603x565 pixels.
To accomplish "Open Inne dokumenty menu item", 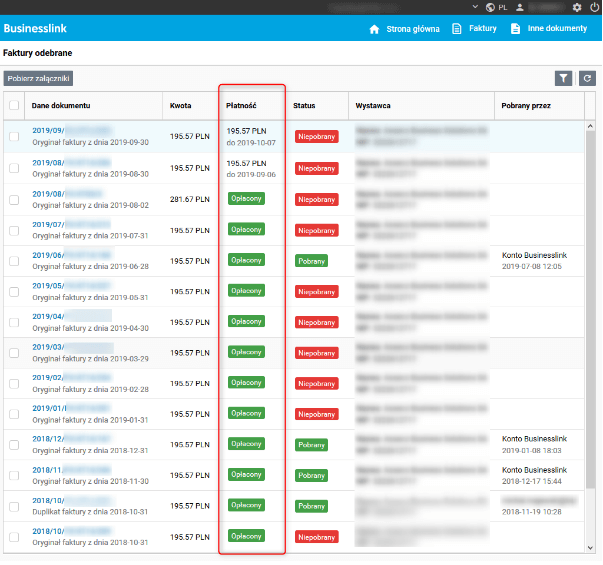I will point(557,28).
